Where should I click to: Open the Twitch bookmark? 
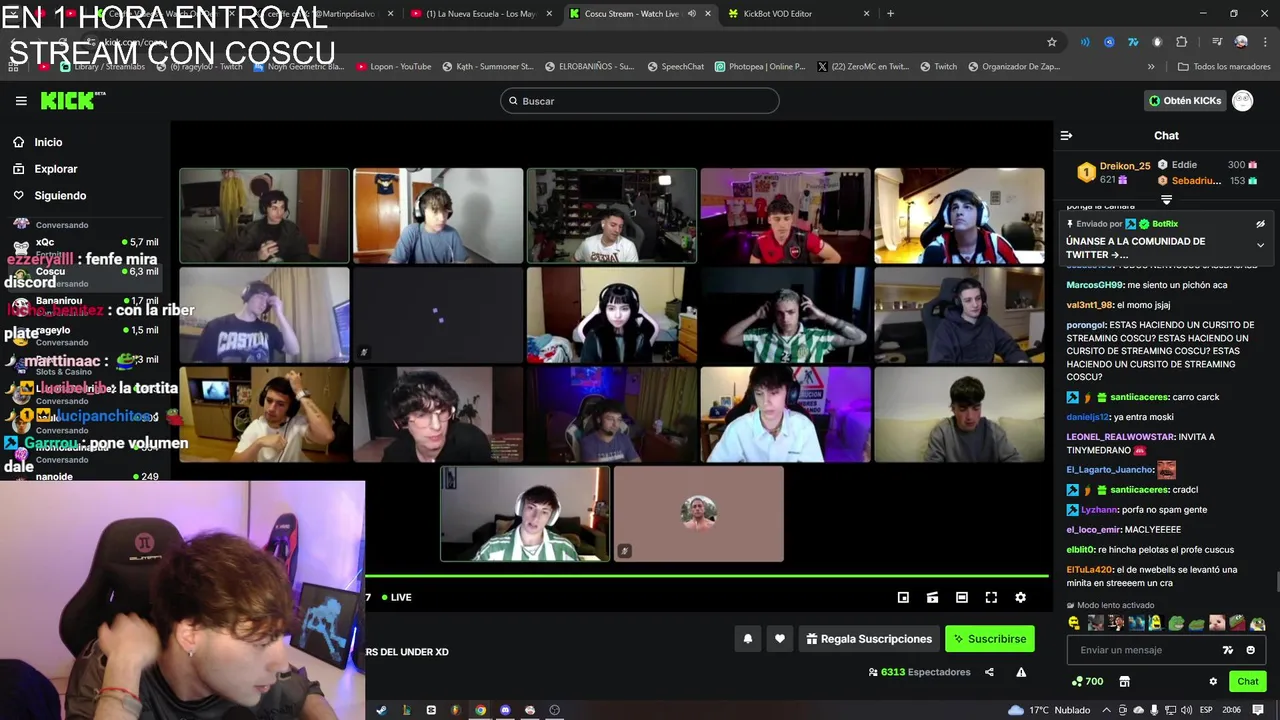(x=938, y=67)
